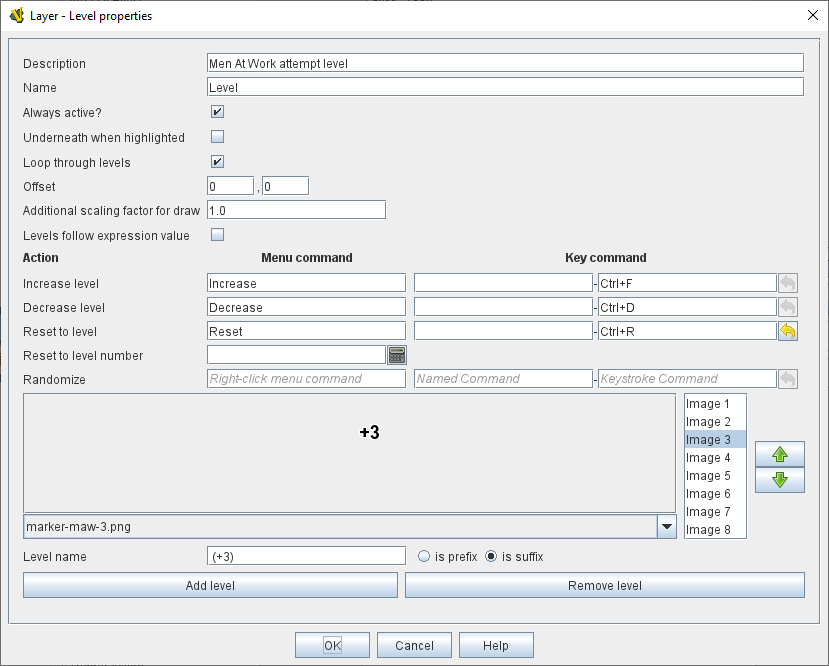Open calculator for Reset to level number
829x666 pixels.
[396, 355]
